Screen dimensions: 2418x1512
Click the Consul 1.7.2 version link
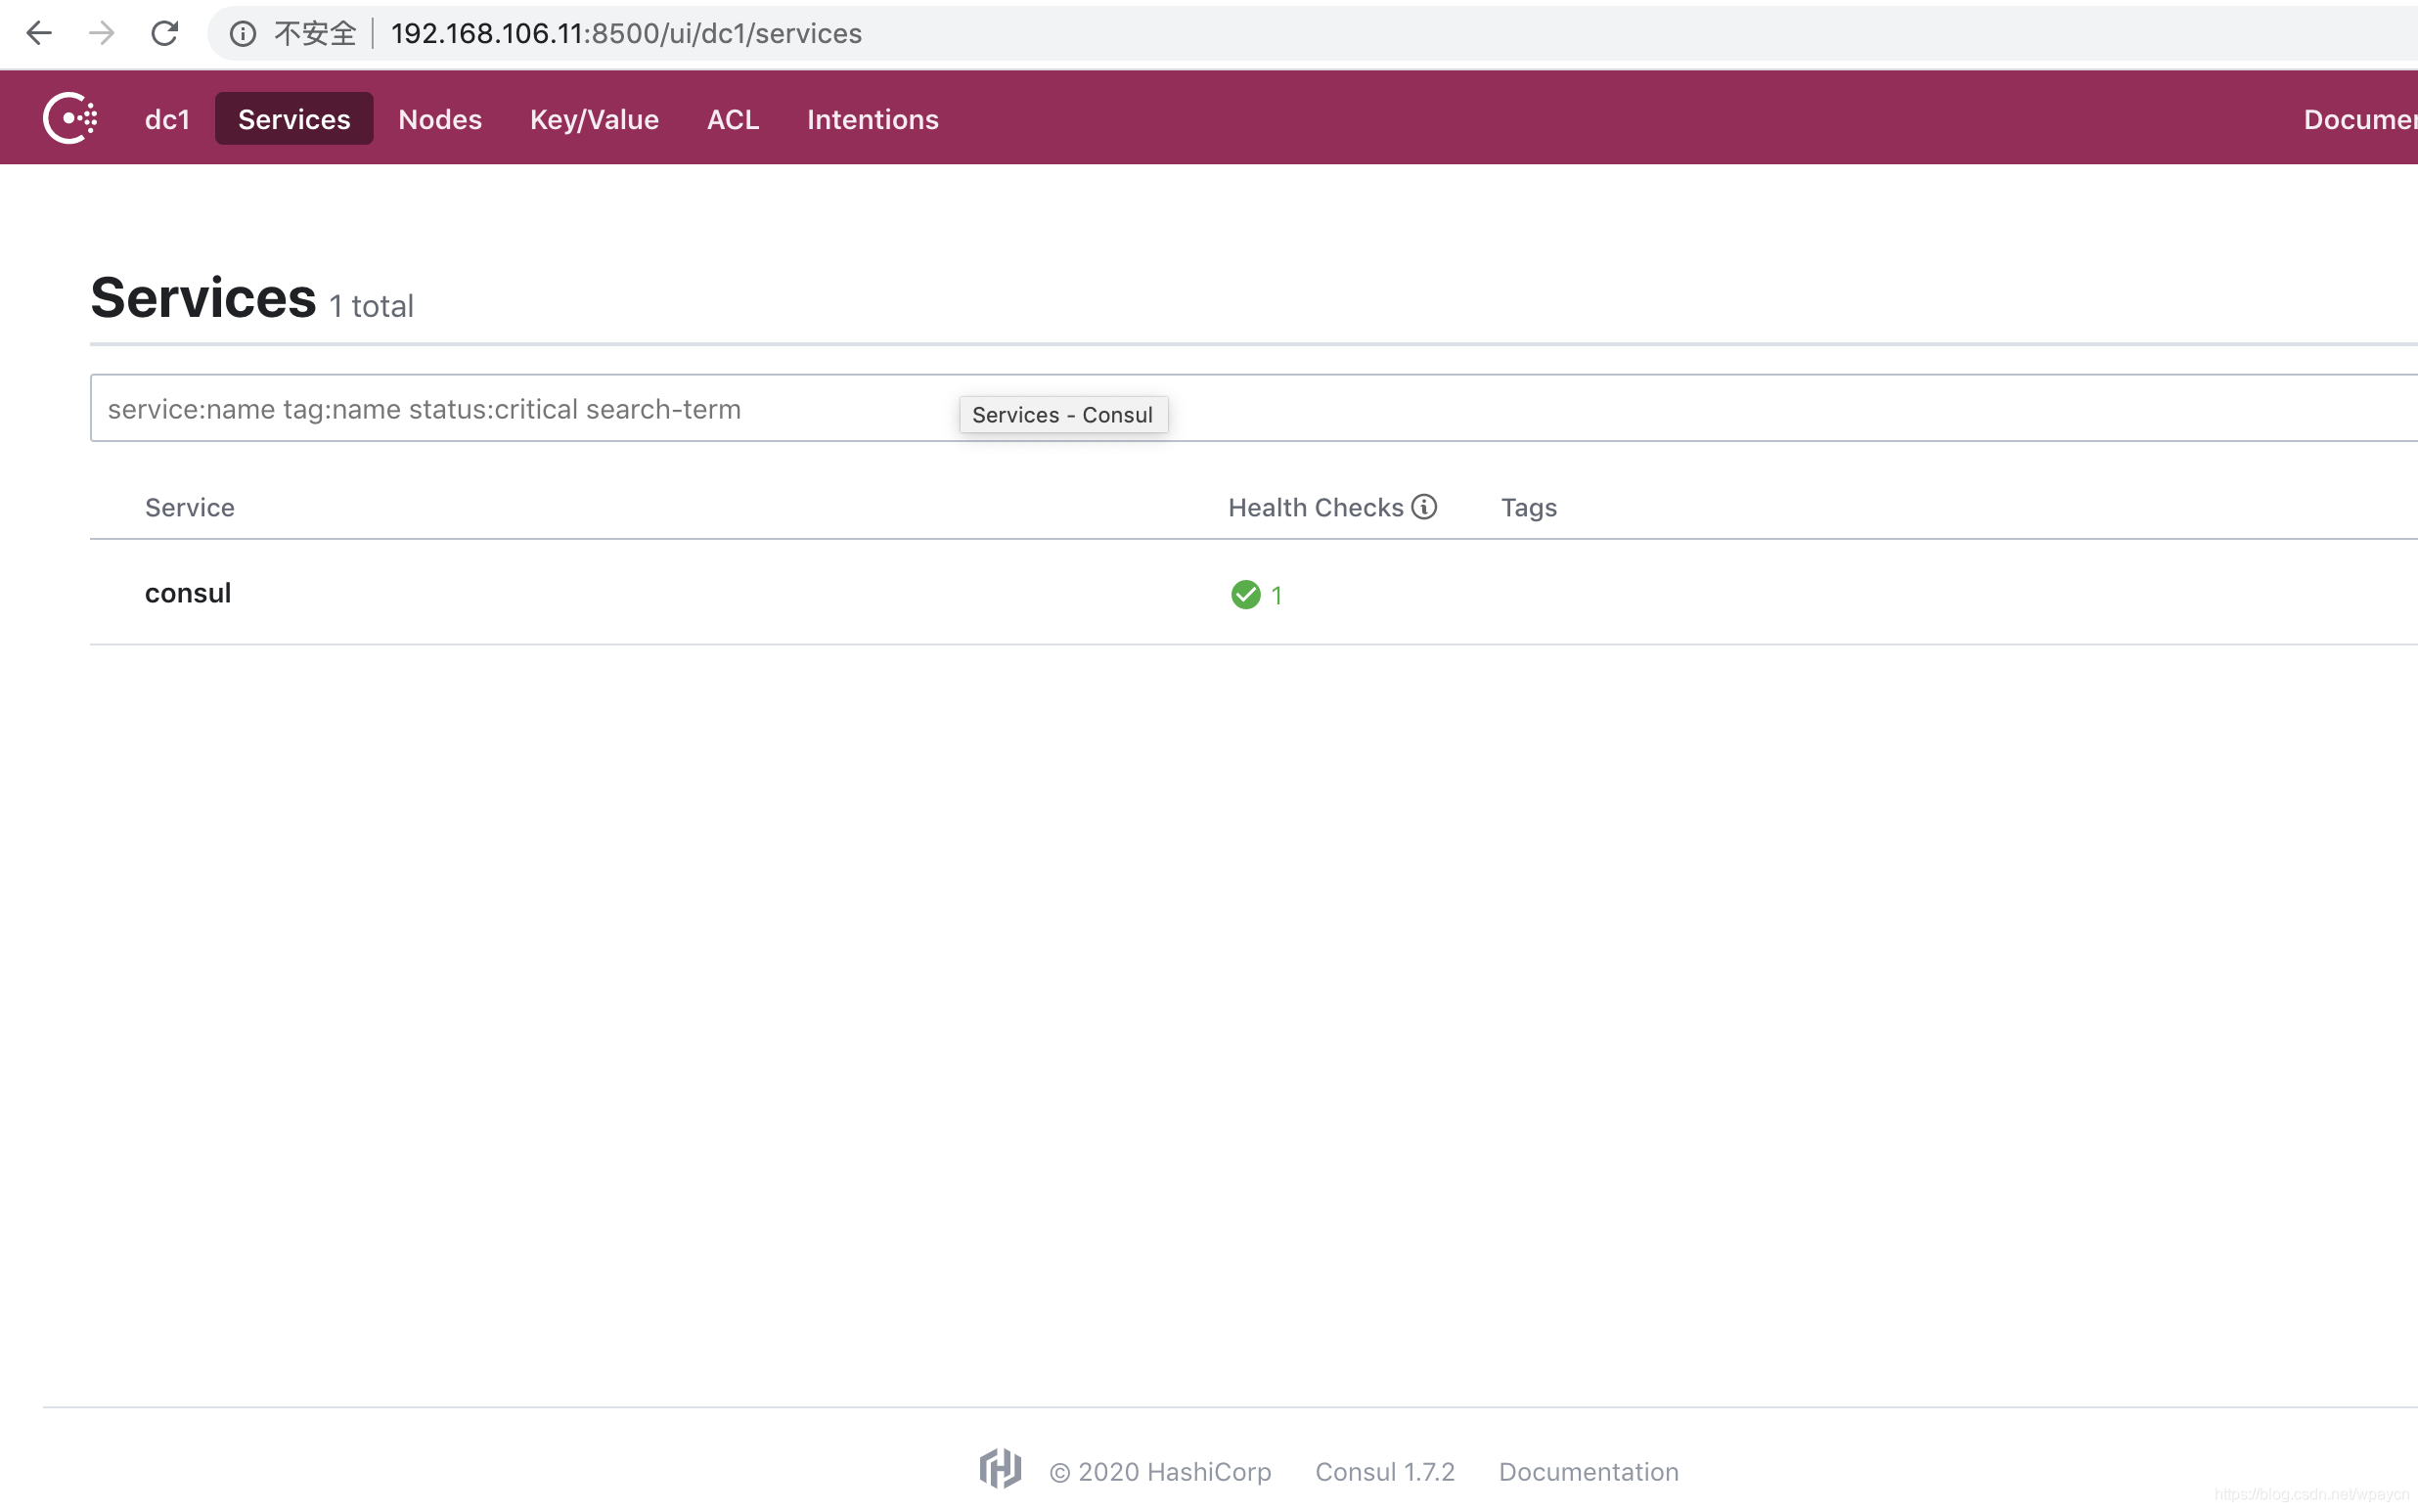(1384, 1472)
